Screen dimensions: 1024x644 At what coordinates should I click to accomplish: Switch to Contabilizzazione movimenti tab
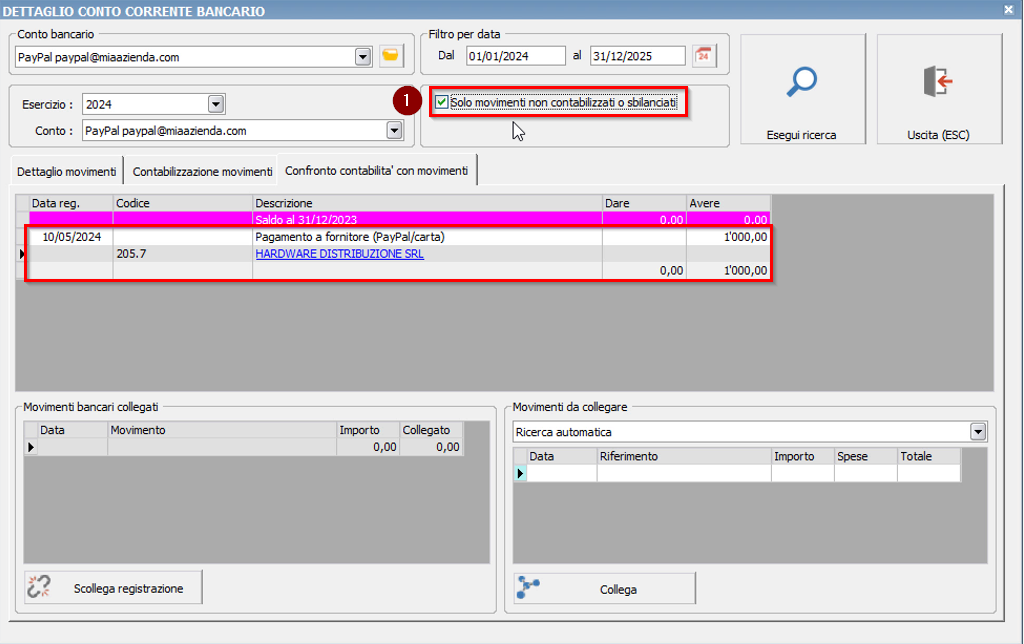(x=202, y=171)
